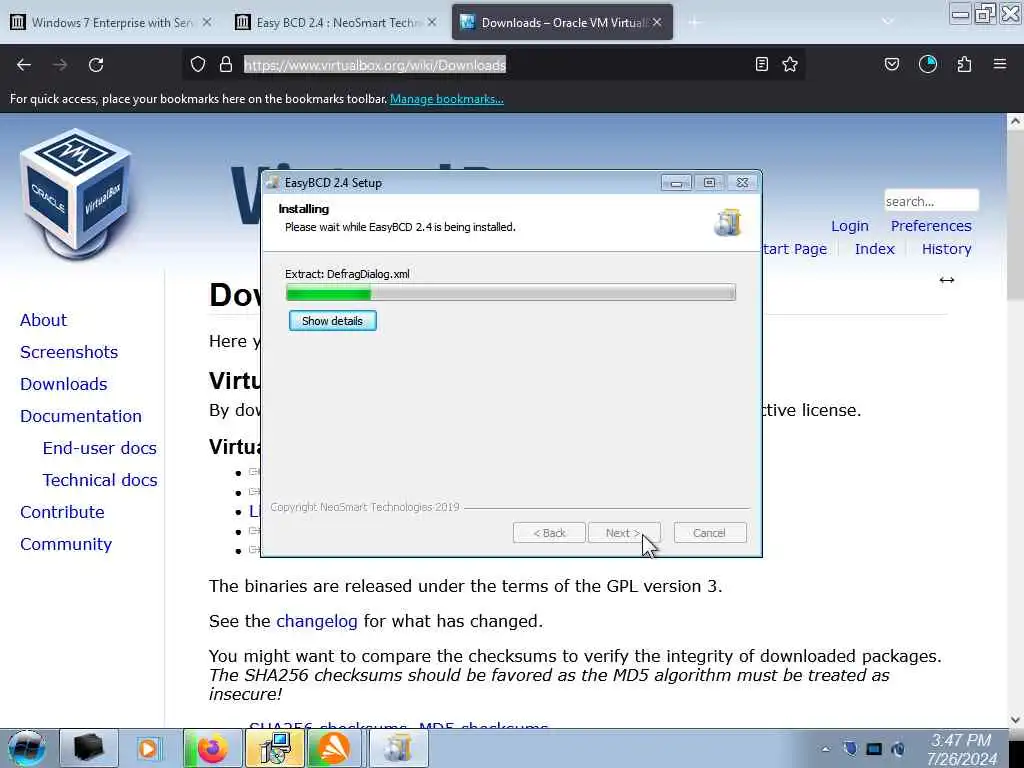1024x768 pixels.
Task: Click the browser Back arrow
Action: (x=24, y=65)
